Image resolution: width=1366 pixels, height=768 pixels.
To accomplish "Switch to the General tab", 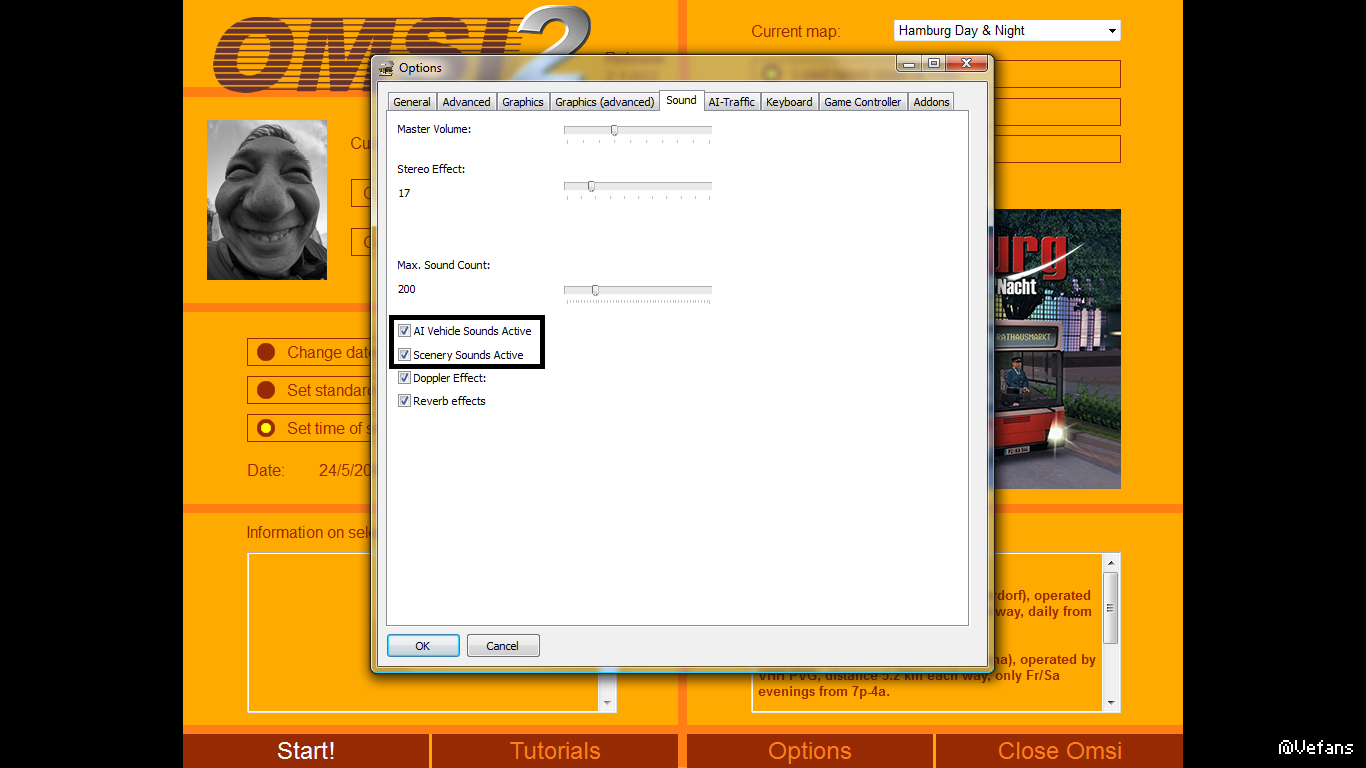I will (x=412, y=102).
